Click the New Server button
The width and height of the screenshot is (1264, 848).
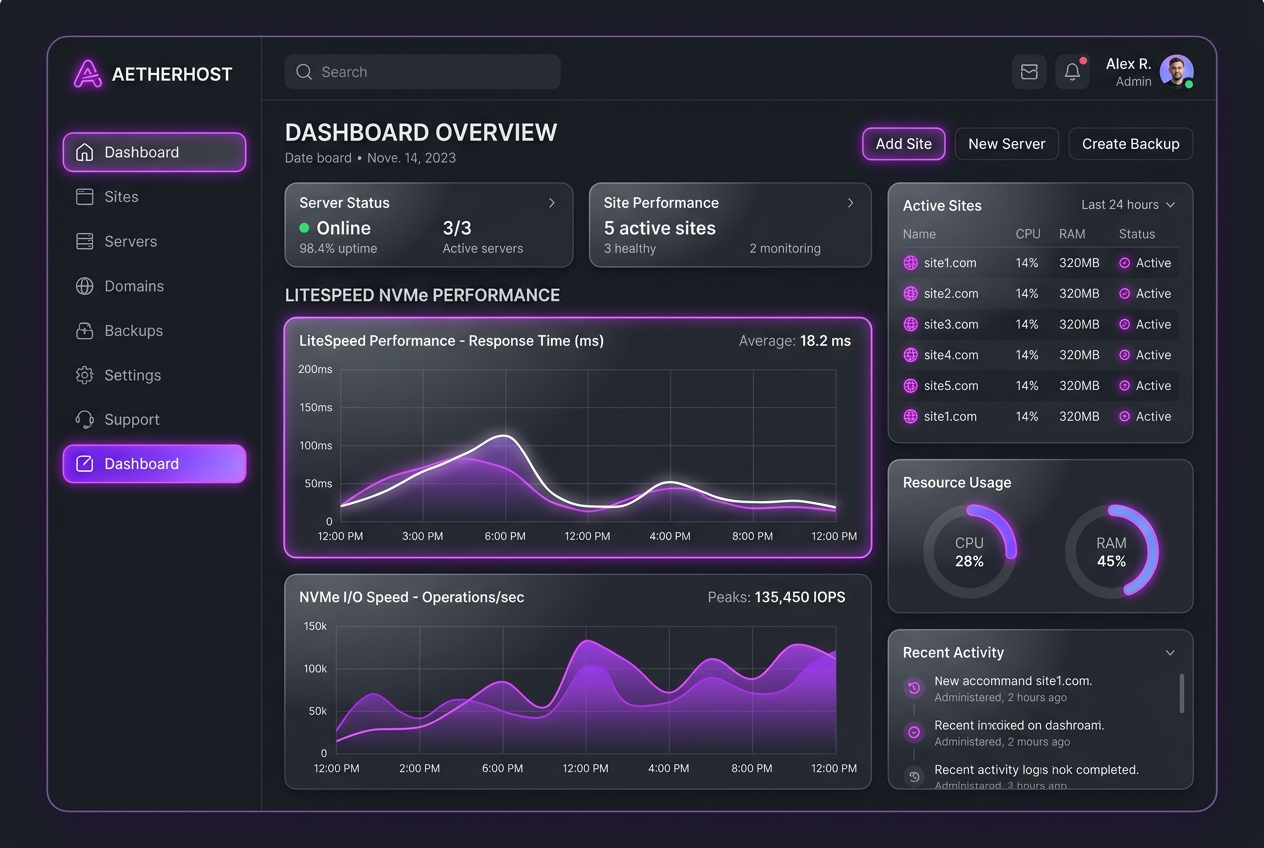tap(1007, 144)
